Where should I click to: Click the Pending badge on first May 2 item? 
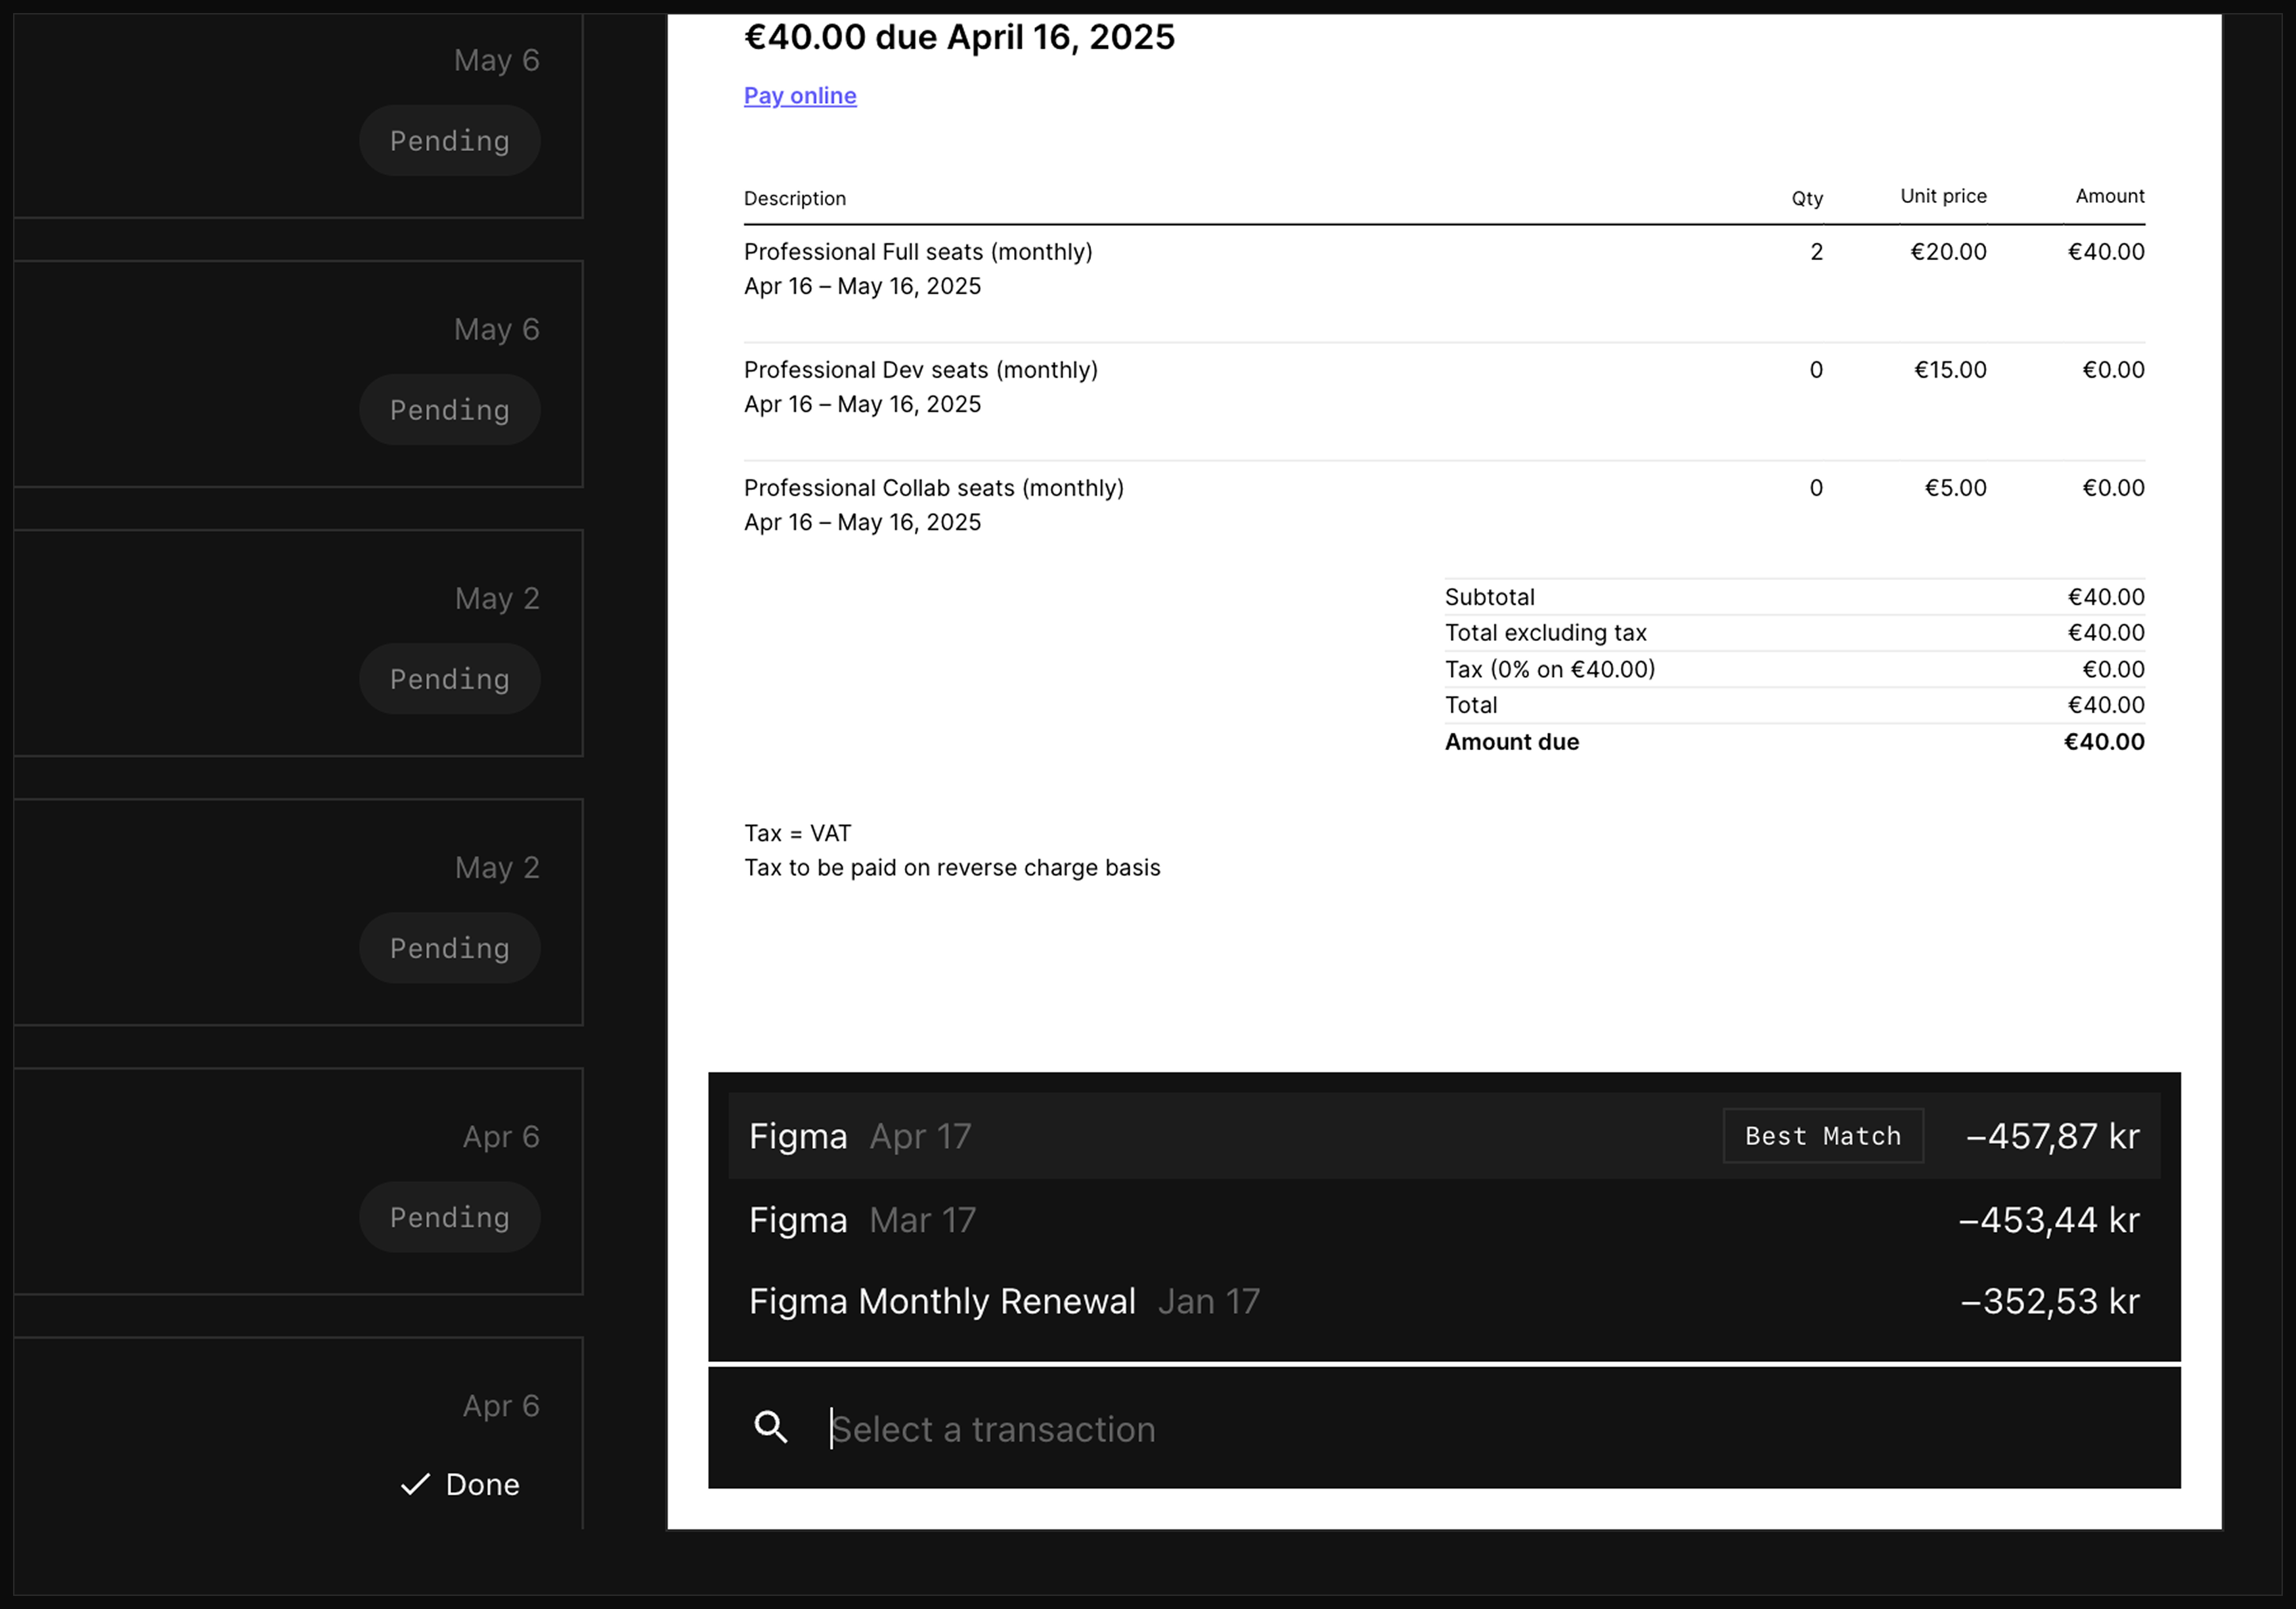pyautogui.click(x=450, y=679)
